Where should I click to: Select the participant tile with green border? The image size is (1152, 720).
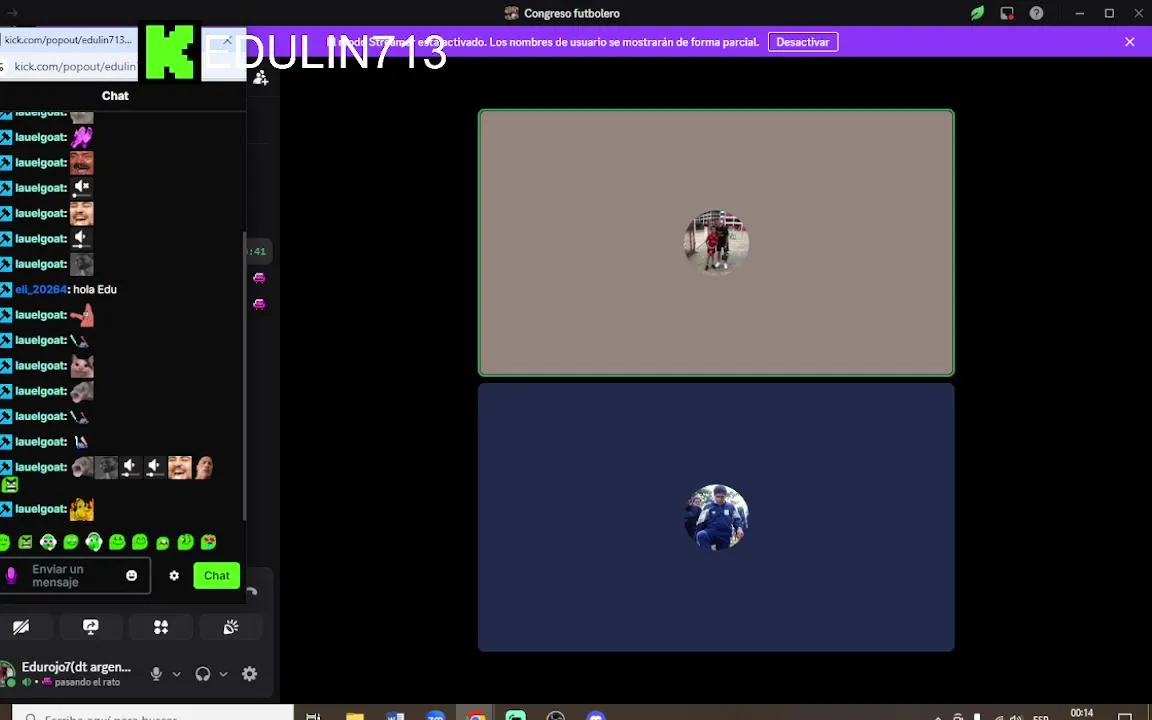point(716,242)
